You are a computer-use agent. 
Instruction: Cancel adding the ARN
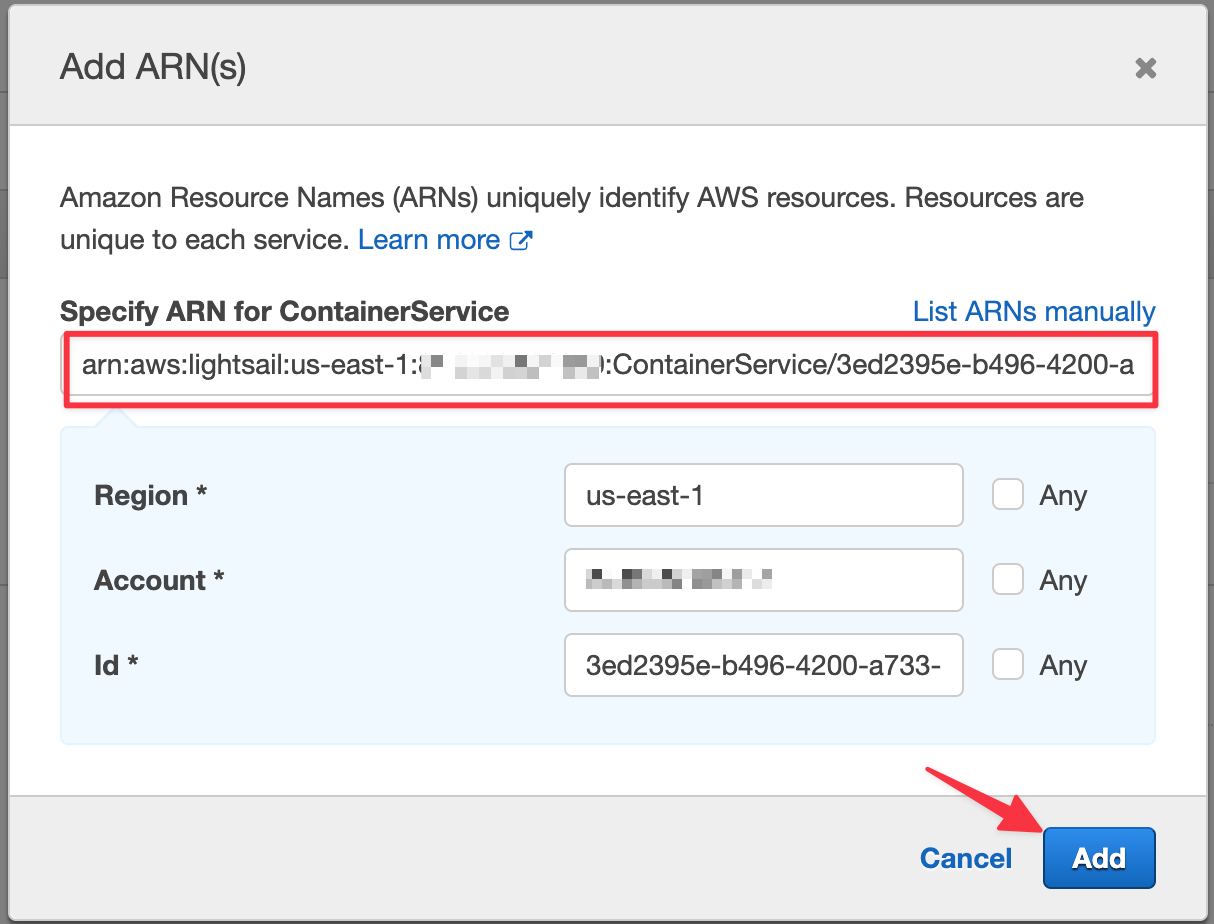pyautogui.click(x=966, y=858)
